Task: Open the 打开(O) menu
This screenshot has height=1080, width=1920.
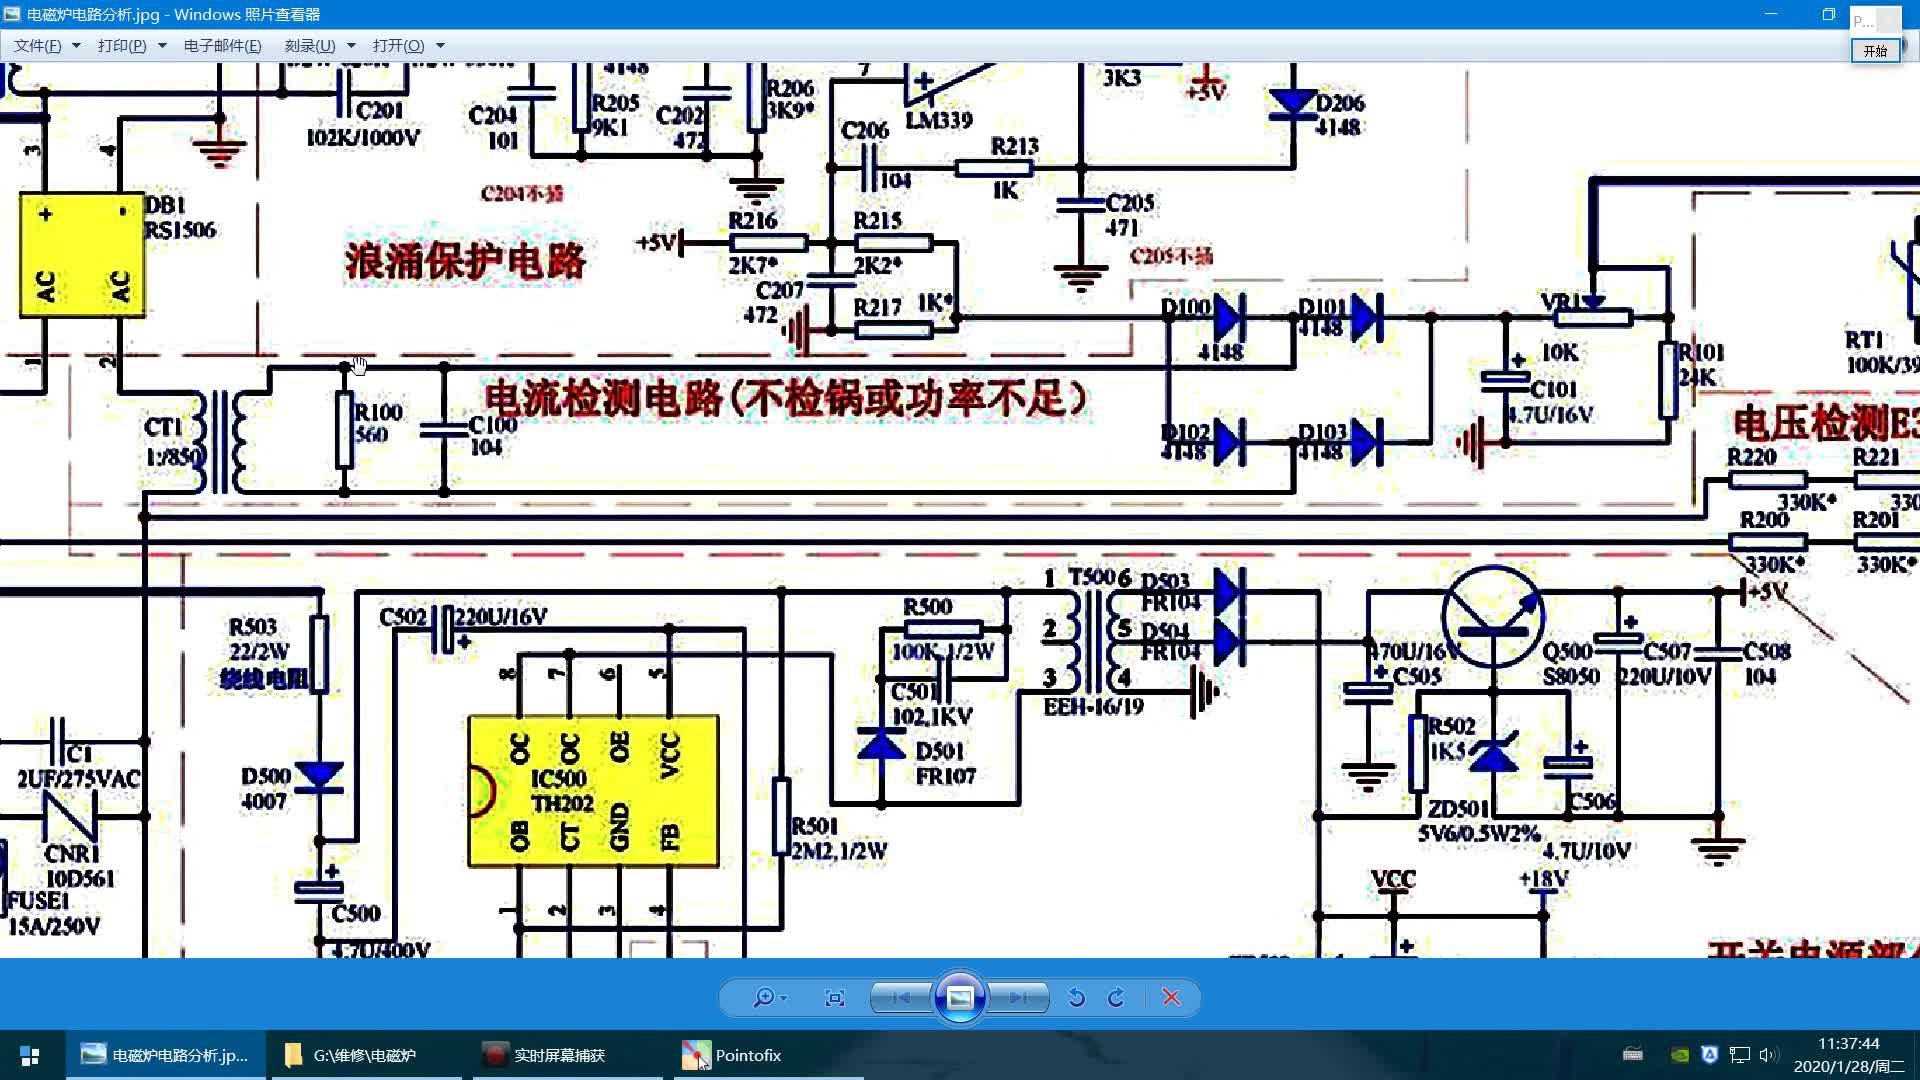Action: tap(398, 46)
